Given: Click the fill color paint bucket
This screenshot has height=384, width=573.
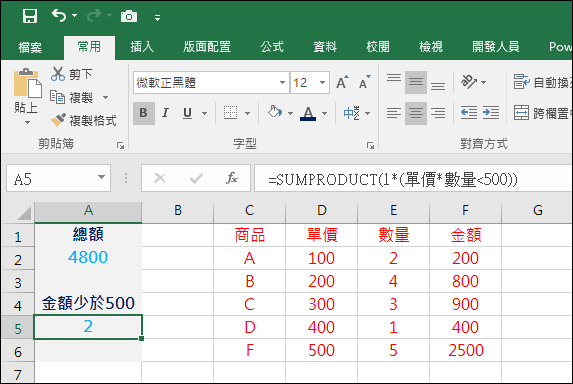Looking at the screenshot, I should [274, 112].
